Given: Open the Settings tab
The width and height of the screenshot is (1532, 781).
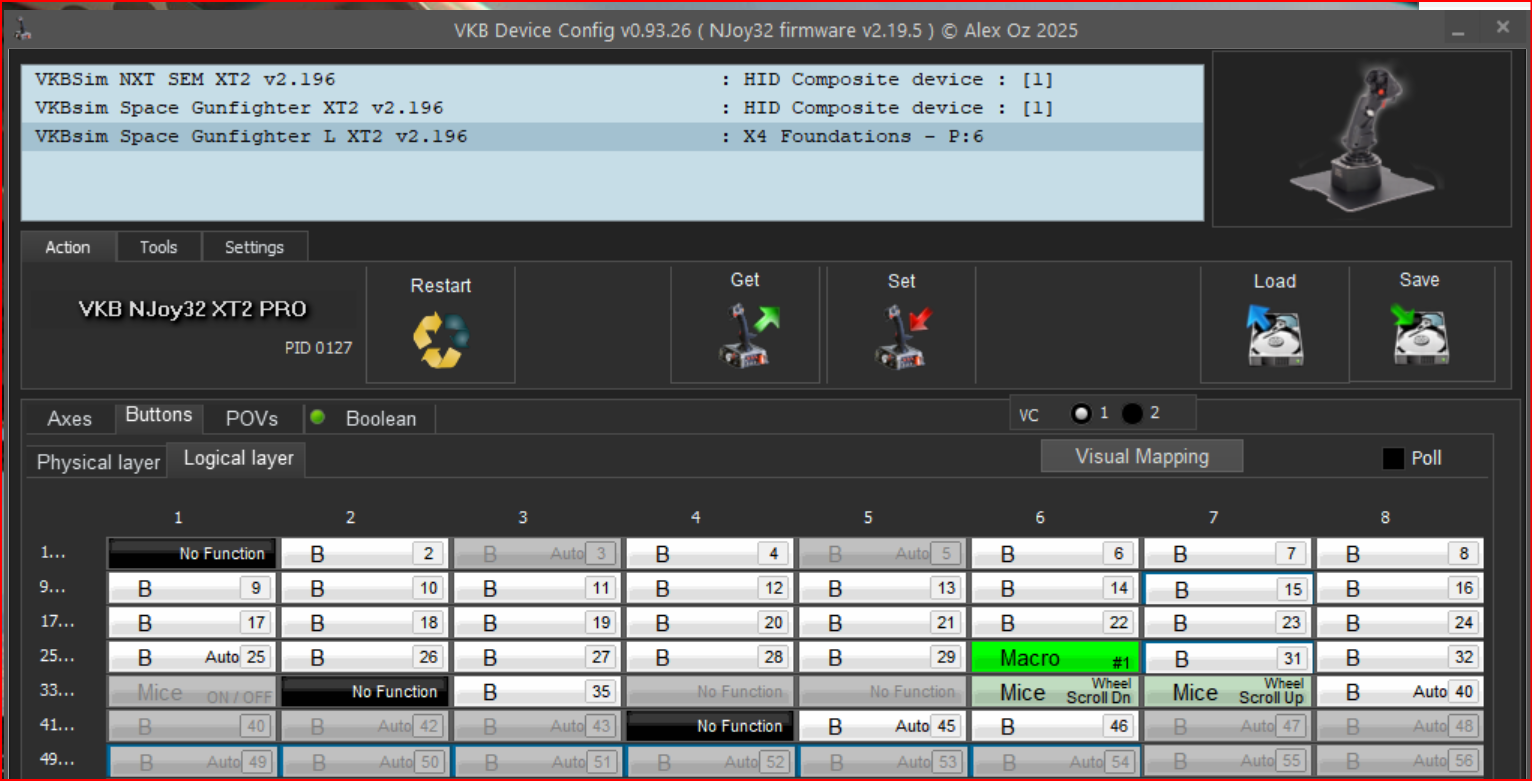Looking at the screenshot, I should point(254,247).
